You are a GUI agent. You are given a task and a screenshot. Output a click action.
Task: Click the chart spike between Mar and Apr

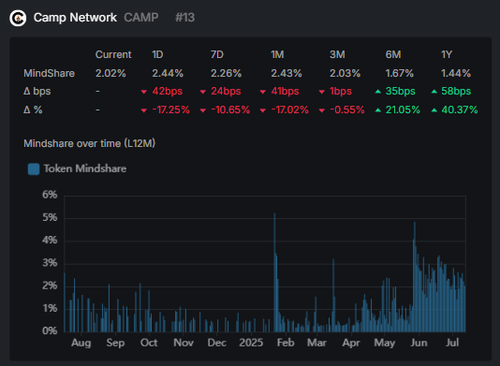(333, 295)
